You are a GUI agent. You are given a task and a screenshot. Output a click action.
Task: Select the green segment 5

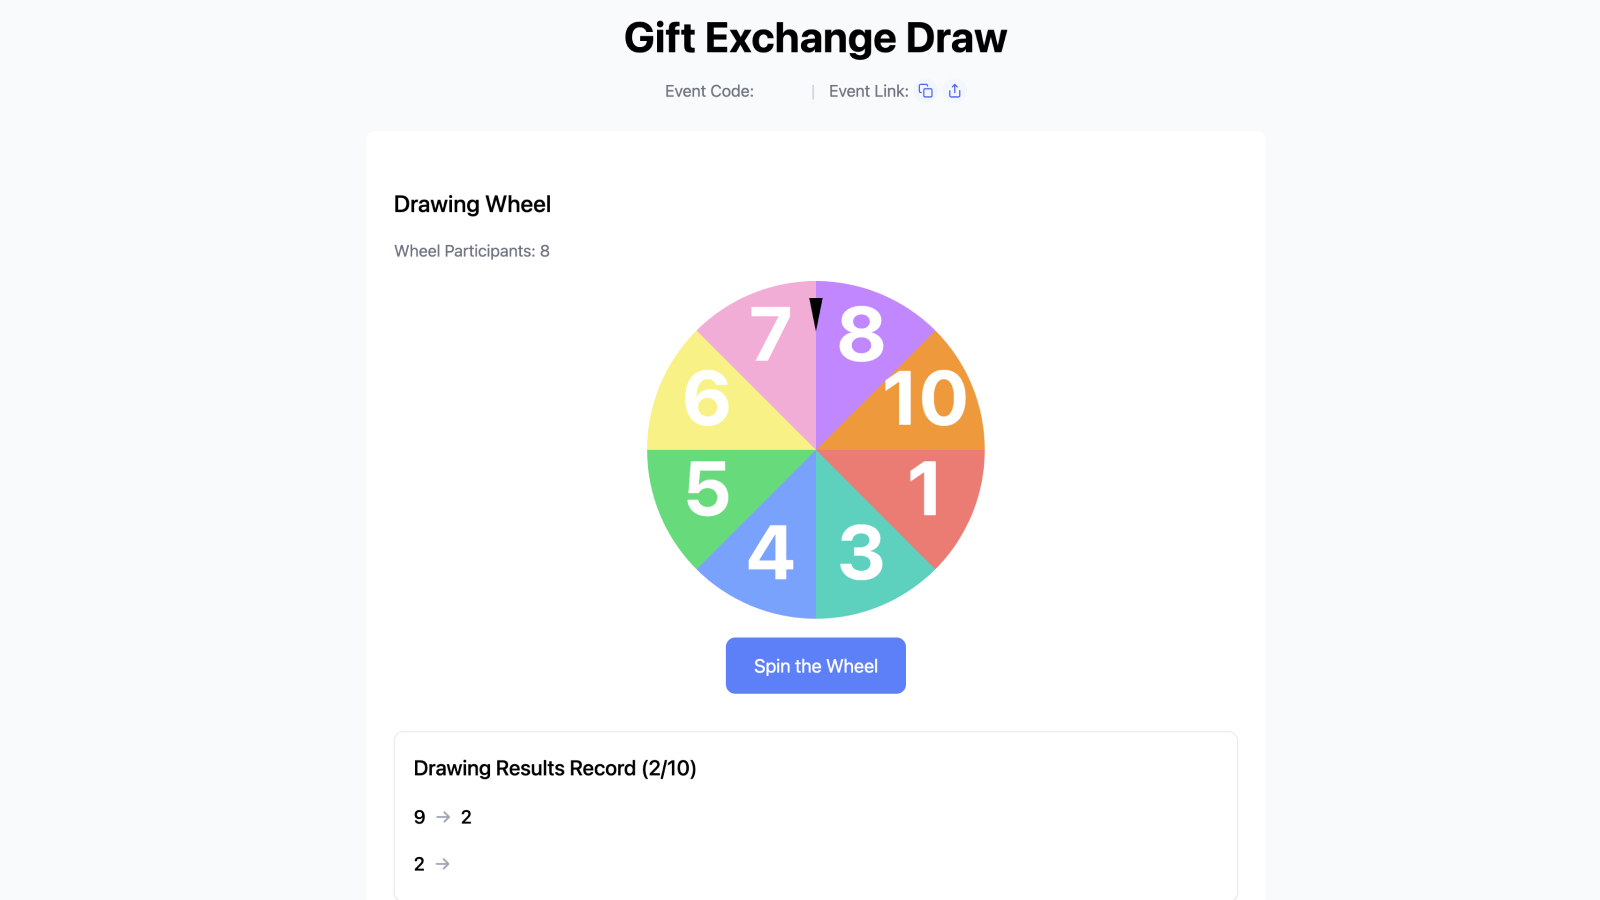(708, 490)
